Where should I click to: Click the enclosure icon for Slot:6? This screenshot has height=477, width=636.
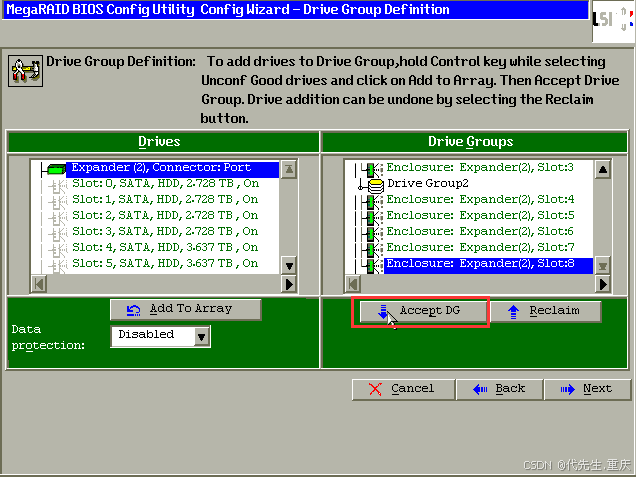372,233
